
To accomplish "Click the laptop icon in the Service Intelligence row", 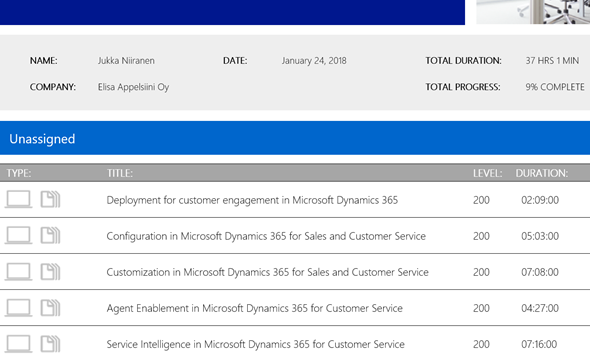I will pos(18,344).
